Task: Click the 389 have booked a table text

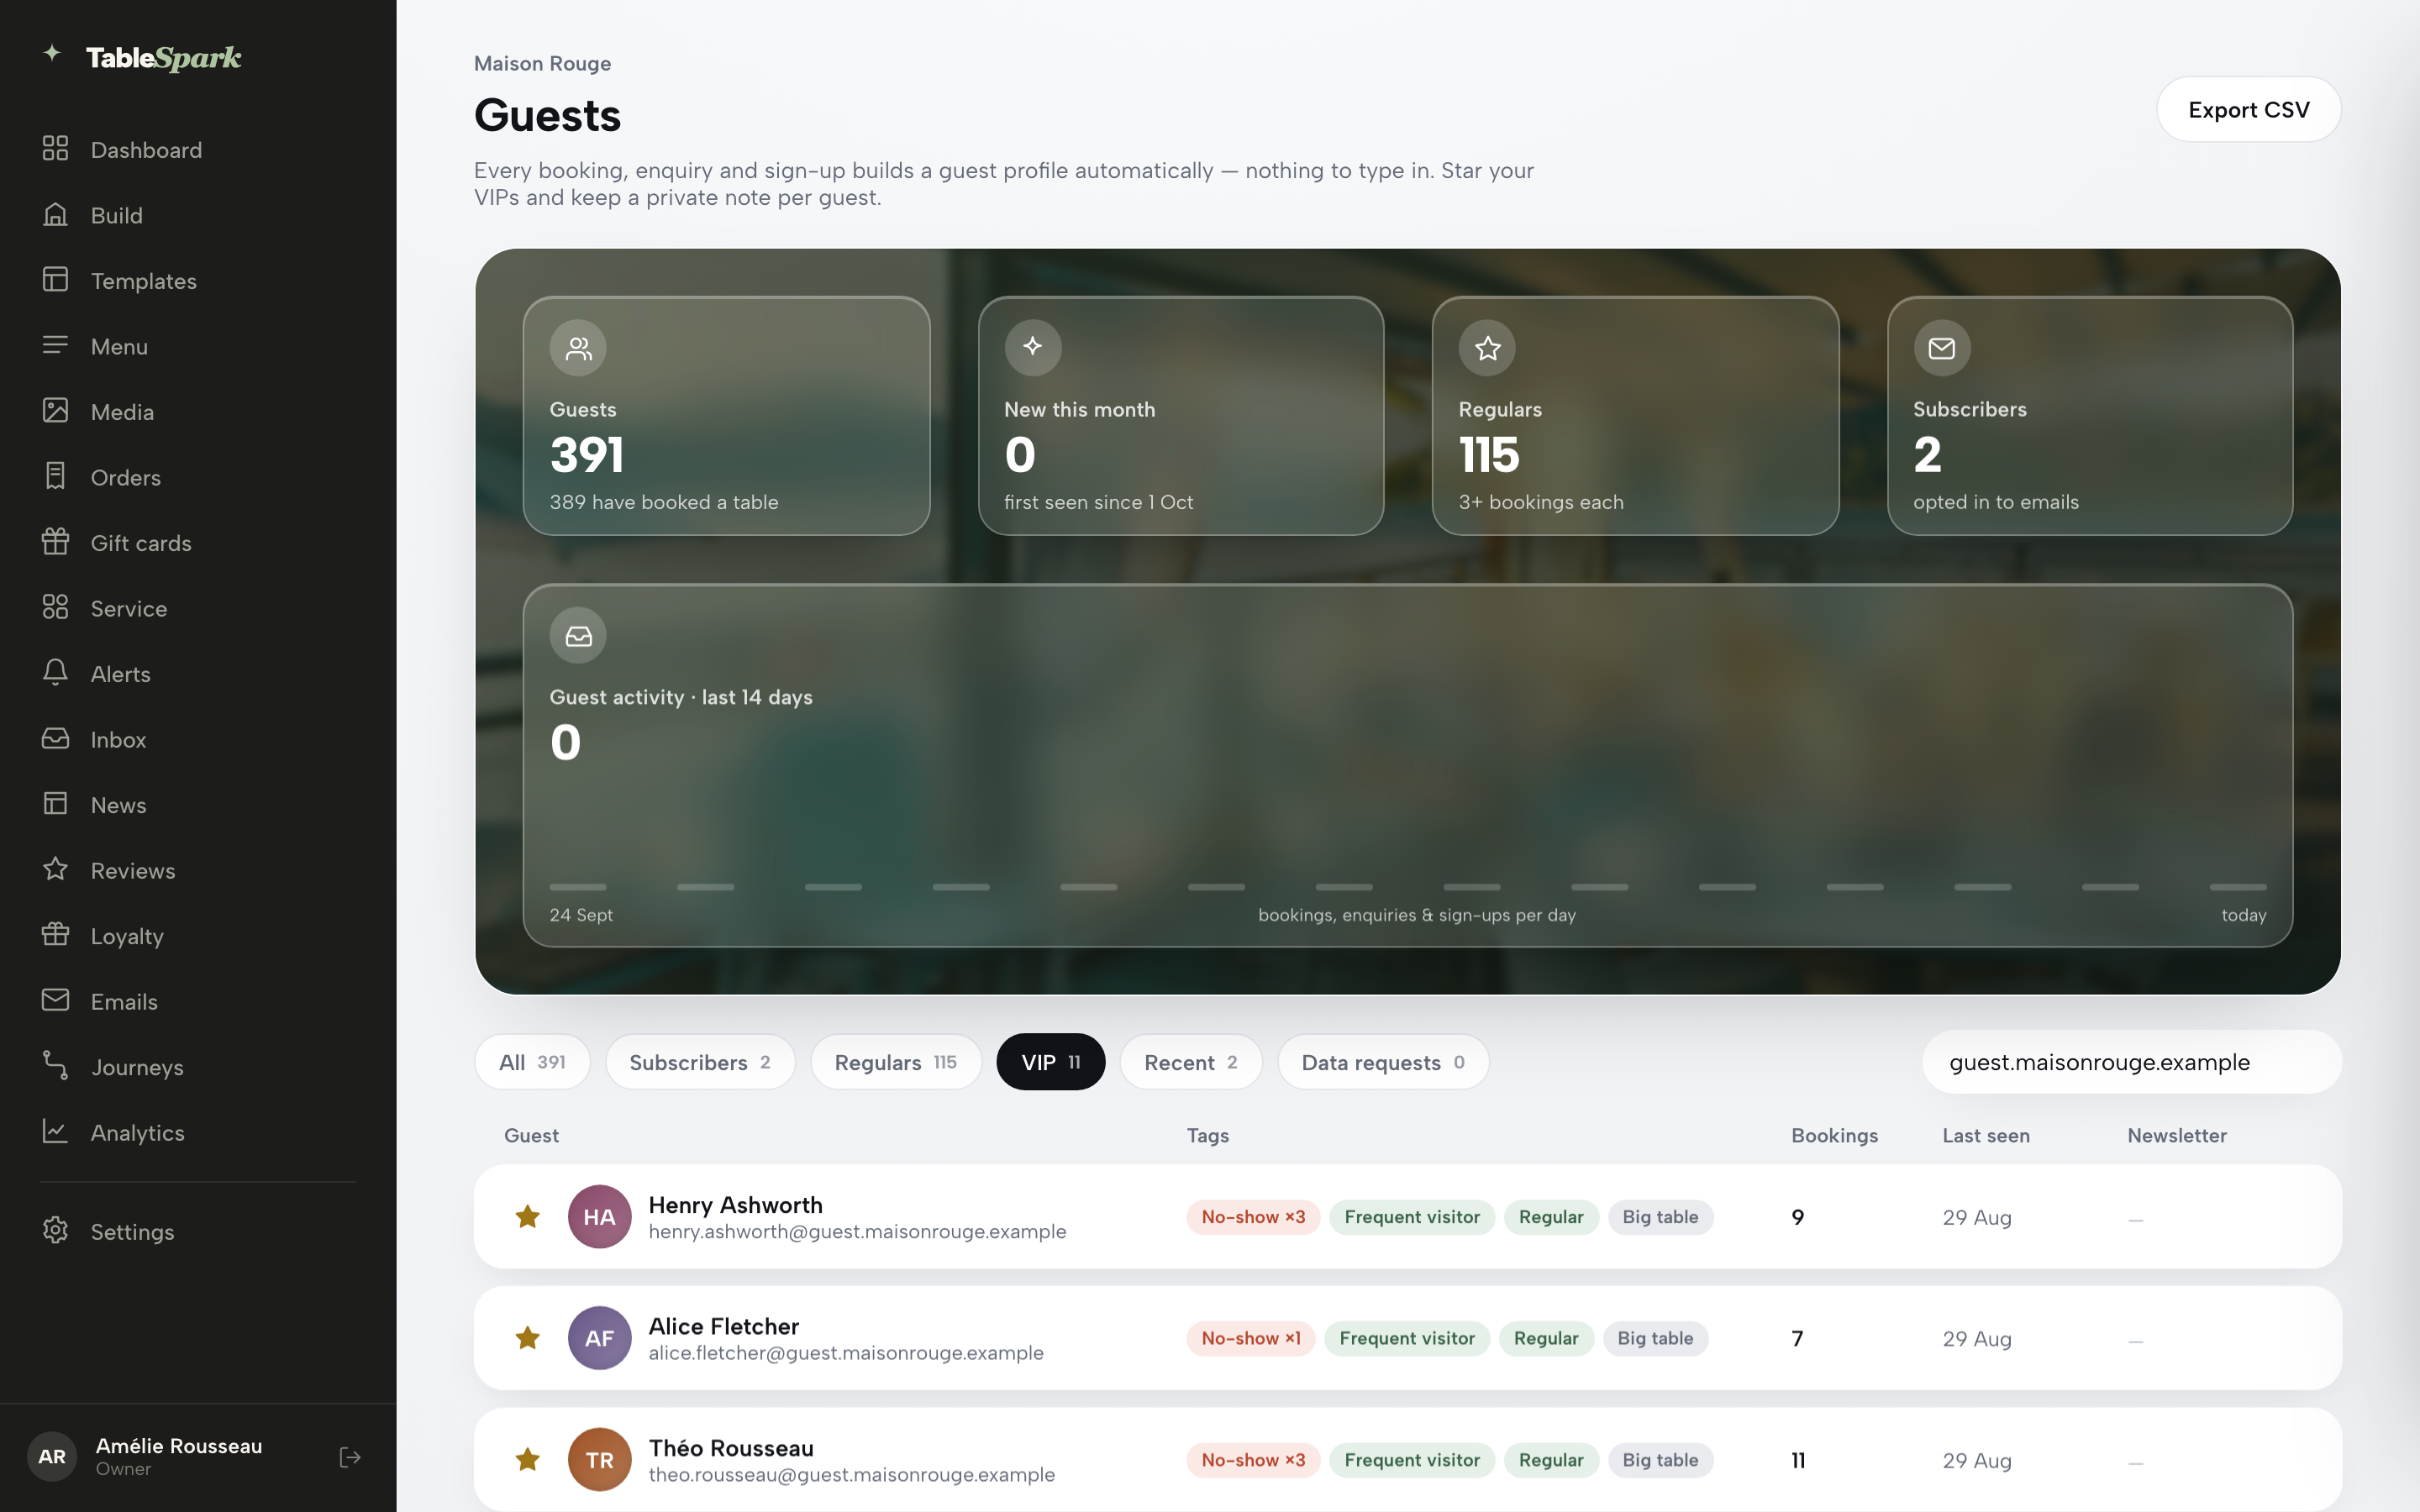Action: (x=664, y=502)
